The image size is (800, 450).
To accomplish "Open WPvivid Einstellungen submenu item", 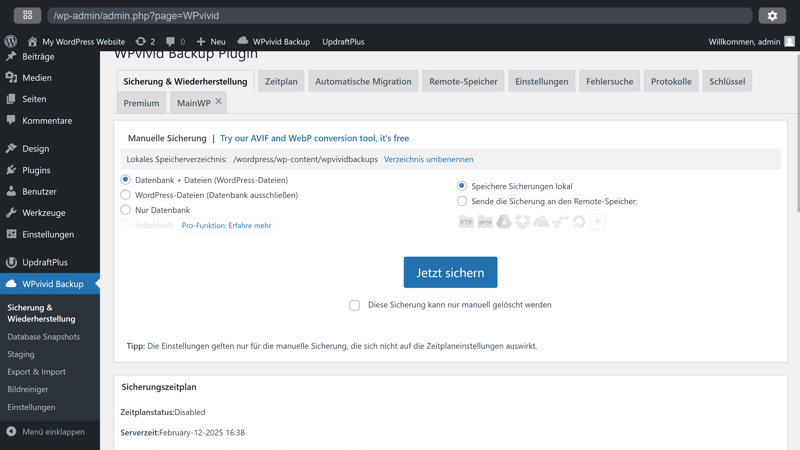I will [31, 407].
